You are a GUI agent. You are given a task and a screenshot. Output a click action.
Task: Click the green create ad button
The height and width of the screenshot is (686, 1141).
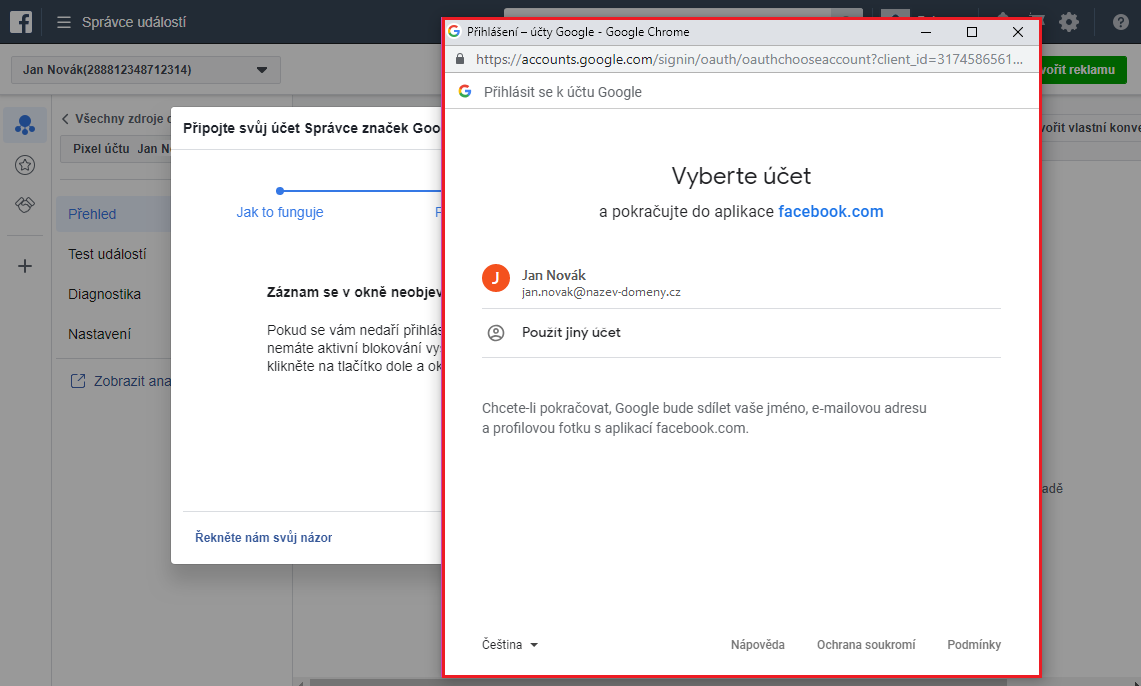click(x=1084, y=70)
